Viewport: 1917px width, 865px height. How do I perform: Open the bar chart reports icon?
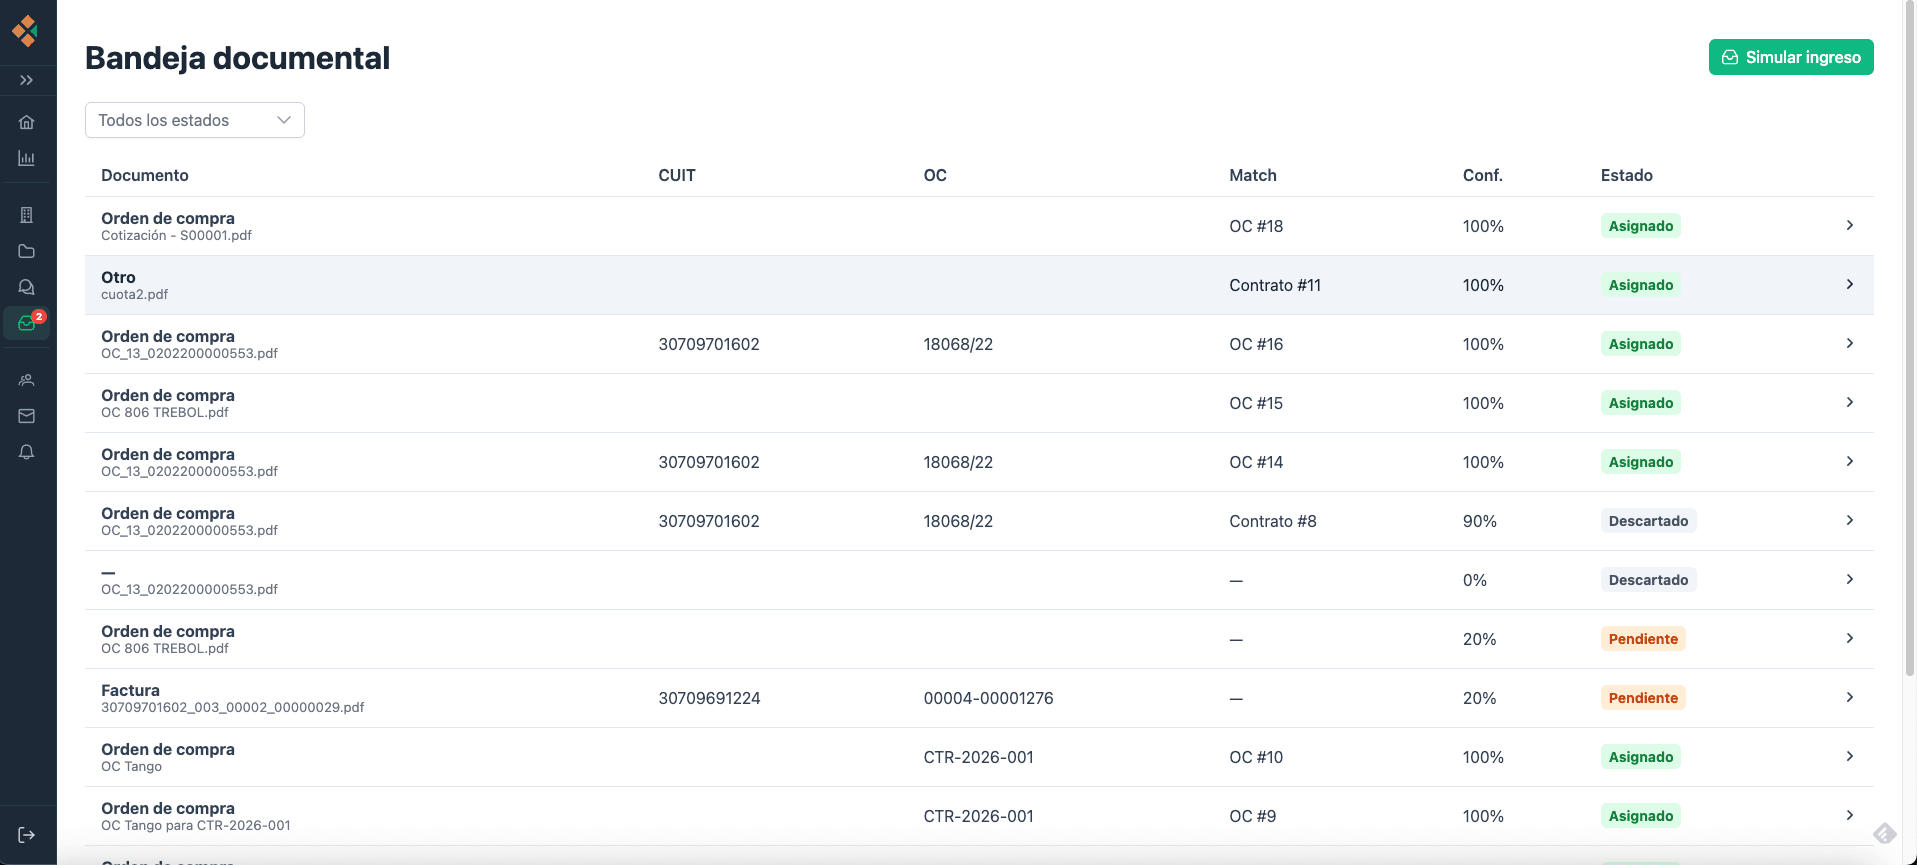(27, 158)
